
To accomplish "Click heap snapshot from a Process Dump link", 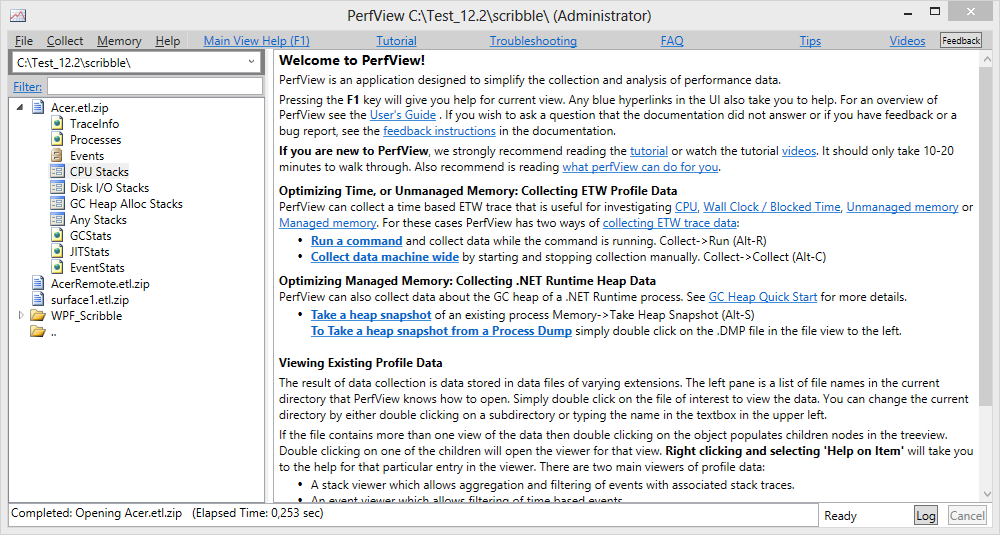I will (441, 331).
